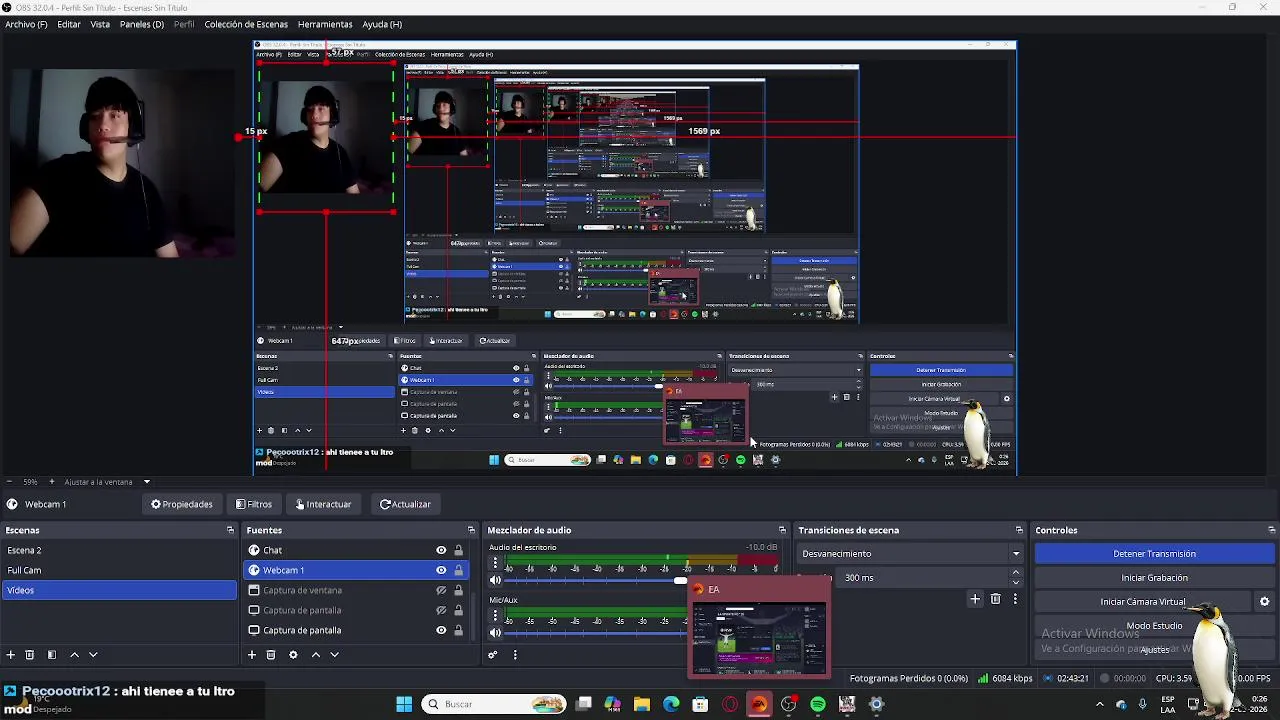Open source properties gear in Fuentes toolbar

(293, 655)
